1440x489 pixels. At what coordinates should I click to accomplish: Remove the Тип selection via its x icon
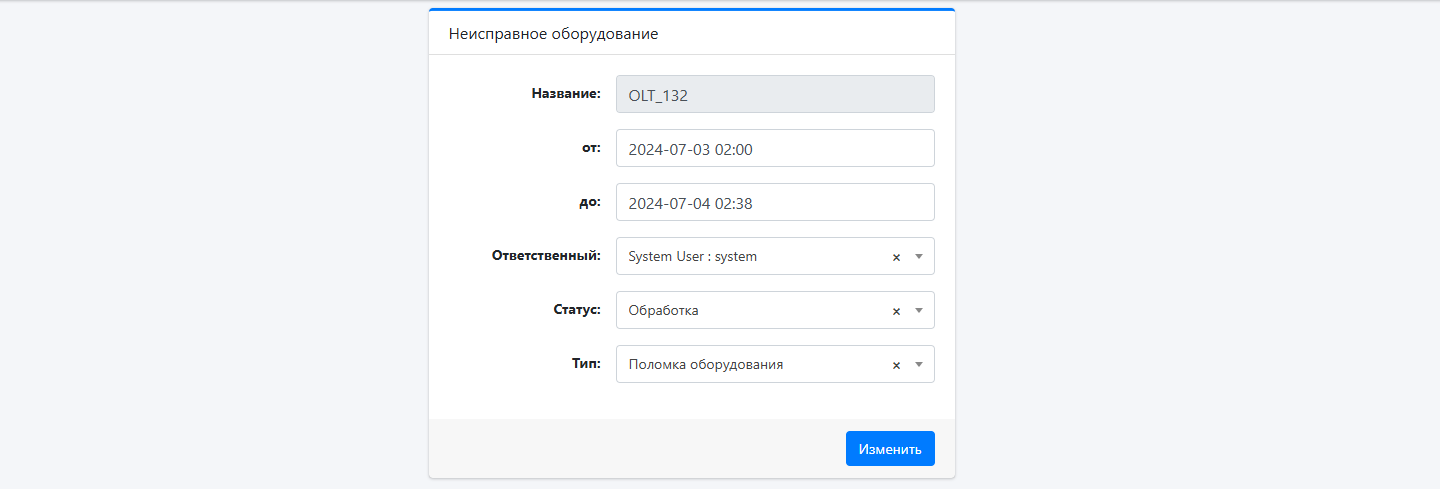coord(896,365)
